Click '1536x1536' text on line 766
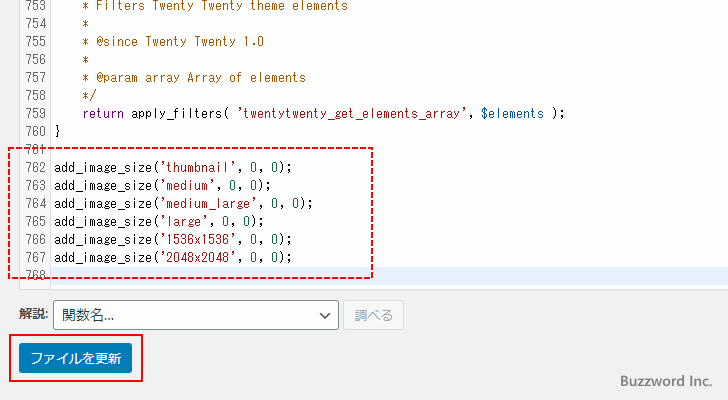Image resolution: width=728 pixels, height=400 pixels. (x=198, y=239)
